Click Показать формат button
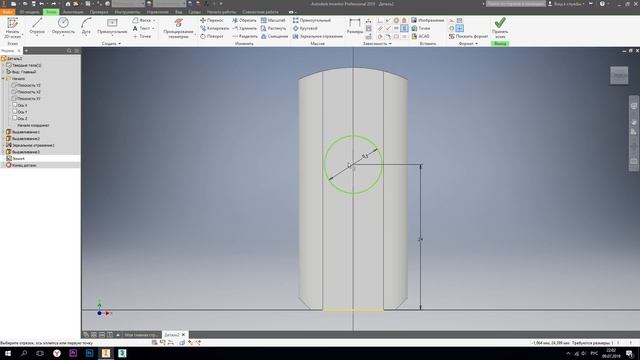Viewport: 640px width, 360px height. coord(468,36)
